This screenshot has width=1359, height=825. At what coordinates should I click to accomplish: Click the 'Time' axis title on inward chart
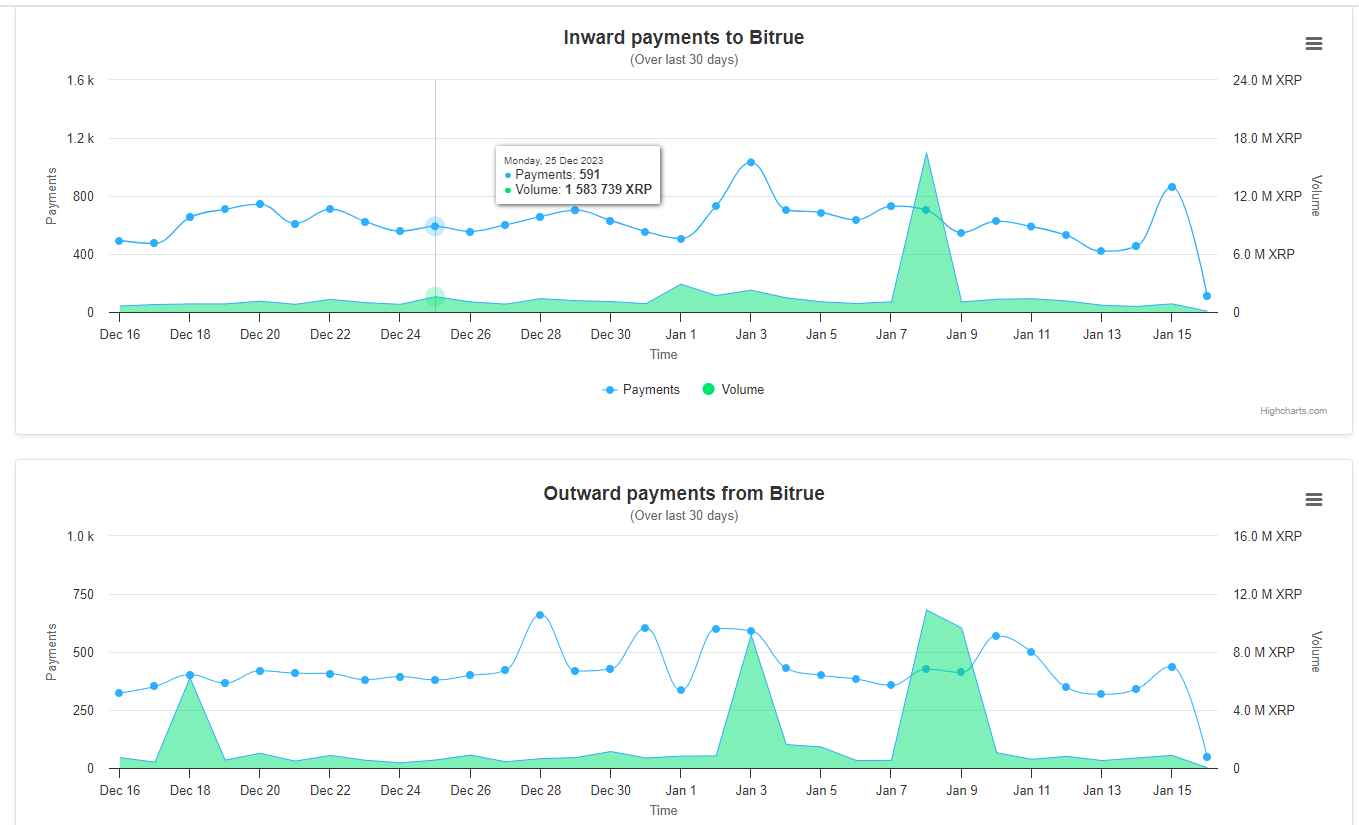click(664, 355)
